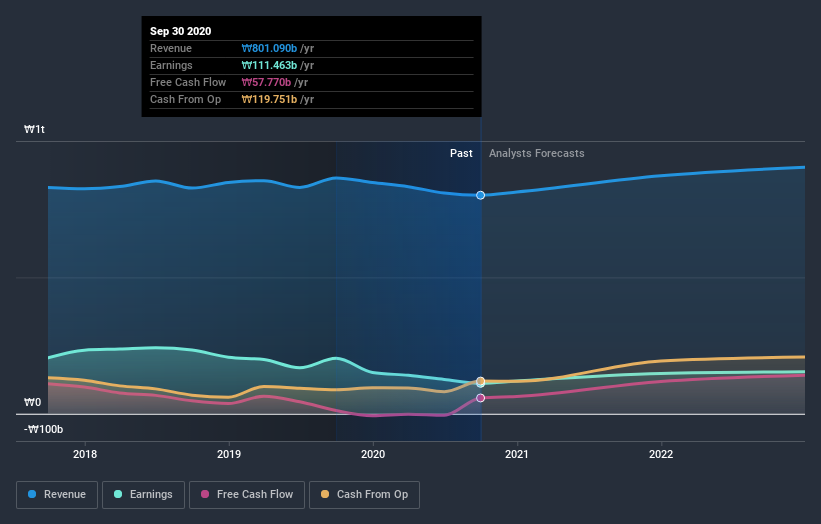Click the ₩119.751b cash from op value
The image size is (821, 524).
(269, 99)
